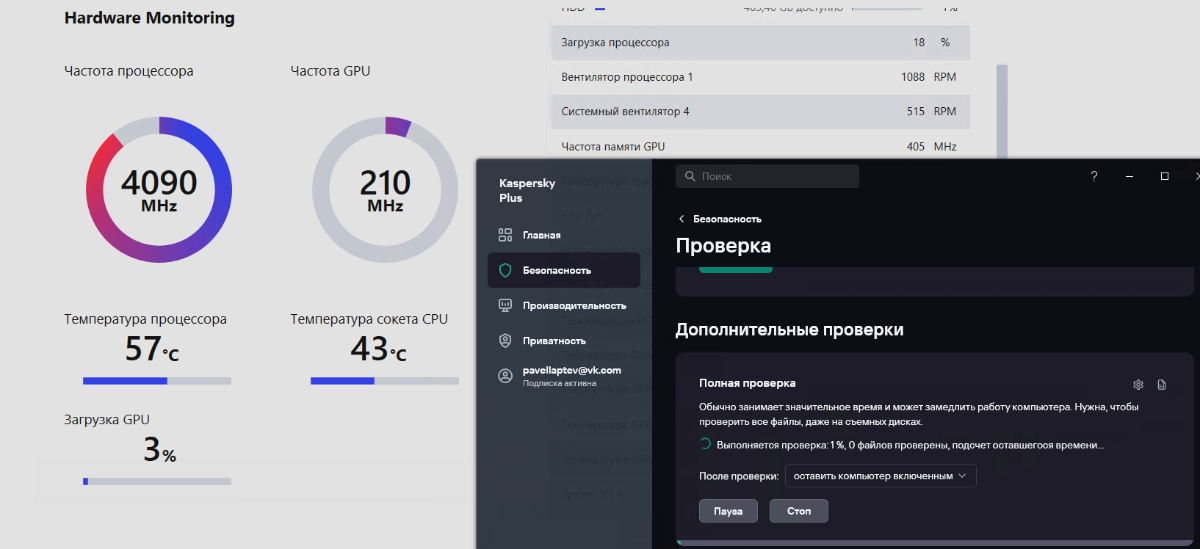Select the Частота памяти GPU row
The image size is (1200, 549).
(760, 146)
